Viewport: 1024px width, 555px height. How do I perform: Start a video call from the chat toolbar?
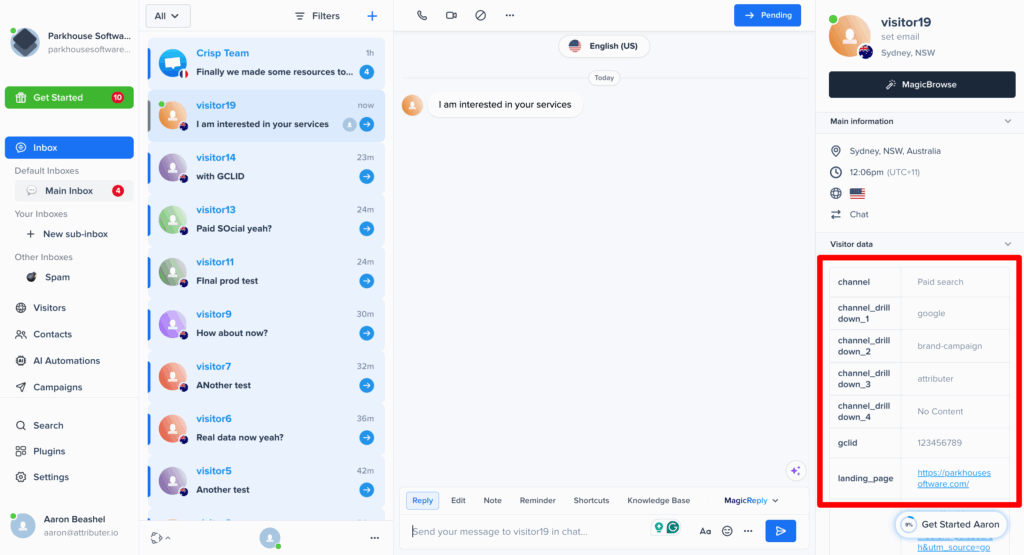pos(451,16)
